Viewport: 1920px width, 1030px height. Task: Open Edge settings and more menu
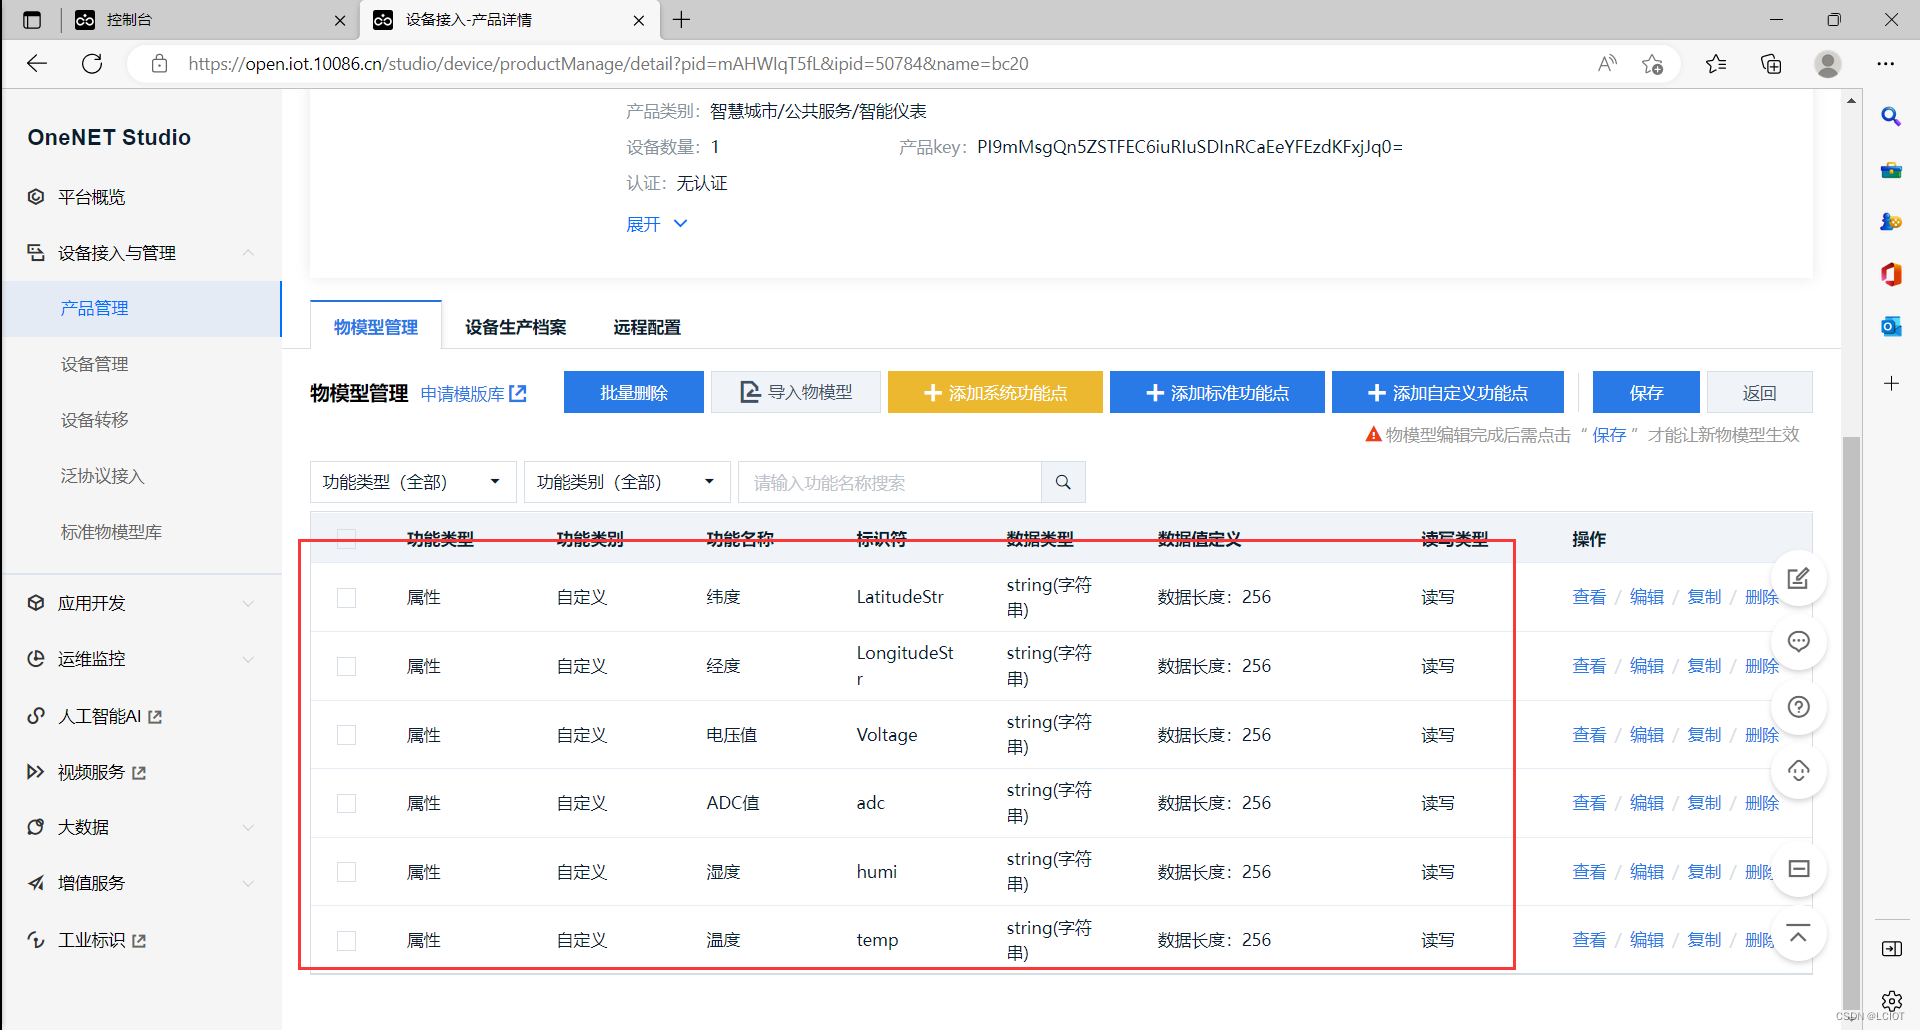pos(1886,64)
